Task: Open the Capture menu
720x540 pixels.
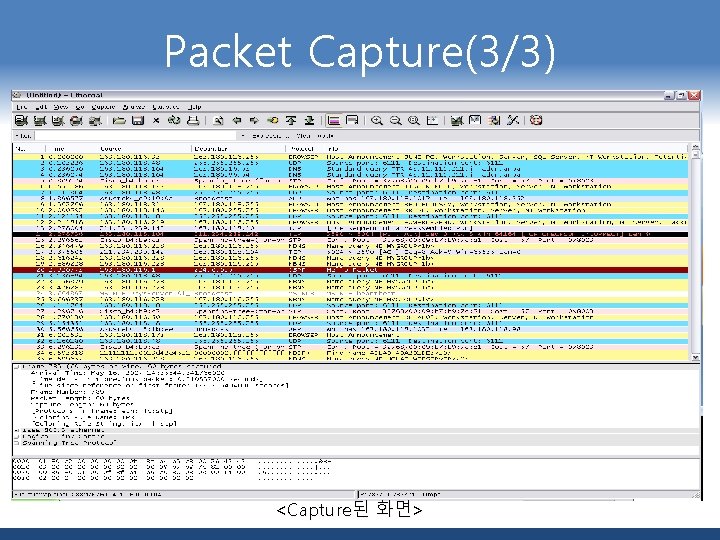Action: [103, 107]
